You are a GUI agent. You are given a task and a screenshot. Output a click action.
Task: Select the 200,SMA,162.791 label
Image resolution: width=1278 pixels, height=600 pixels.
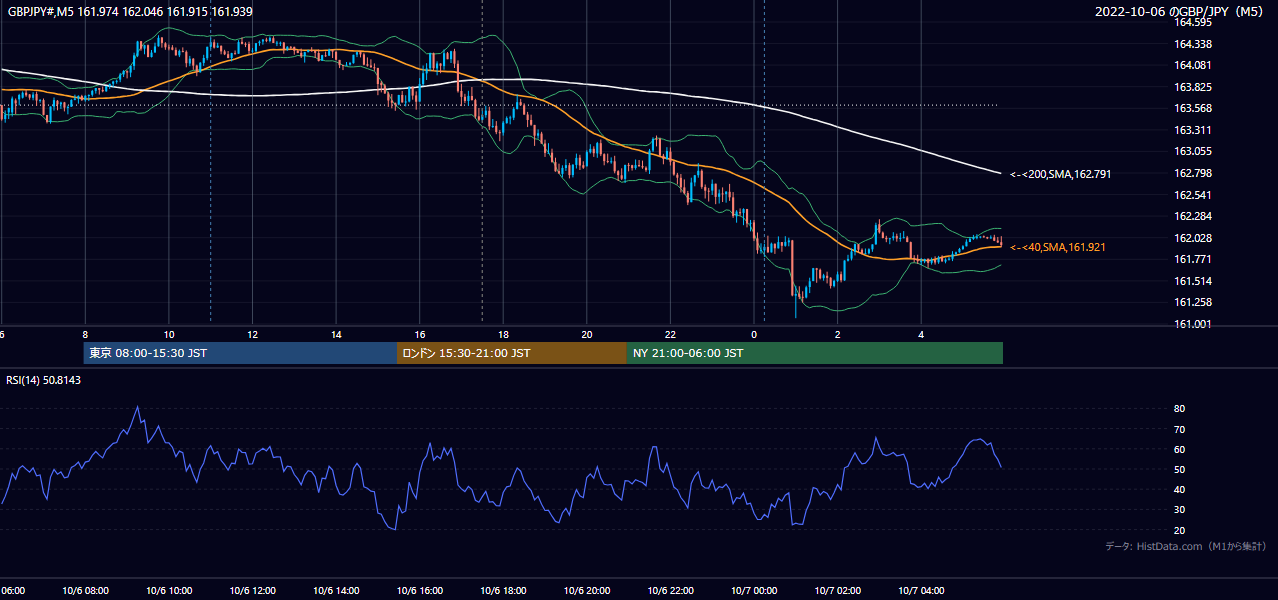1060,174
